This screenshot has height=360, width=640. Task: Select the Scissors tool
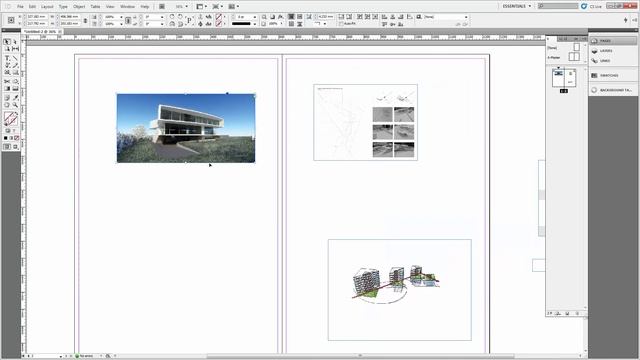pyautogui.click(x=7, y=82)
